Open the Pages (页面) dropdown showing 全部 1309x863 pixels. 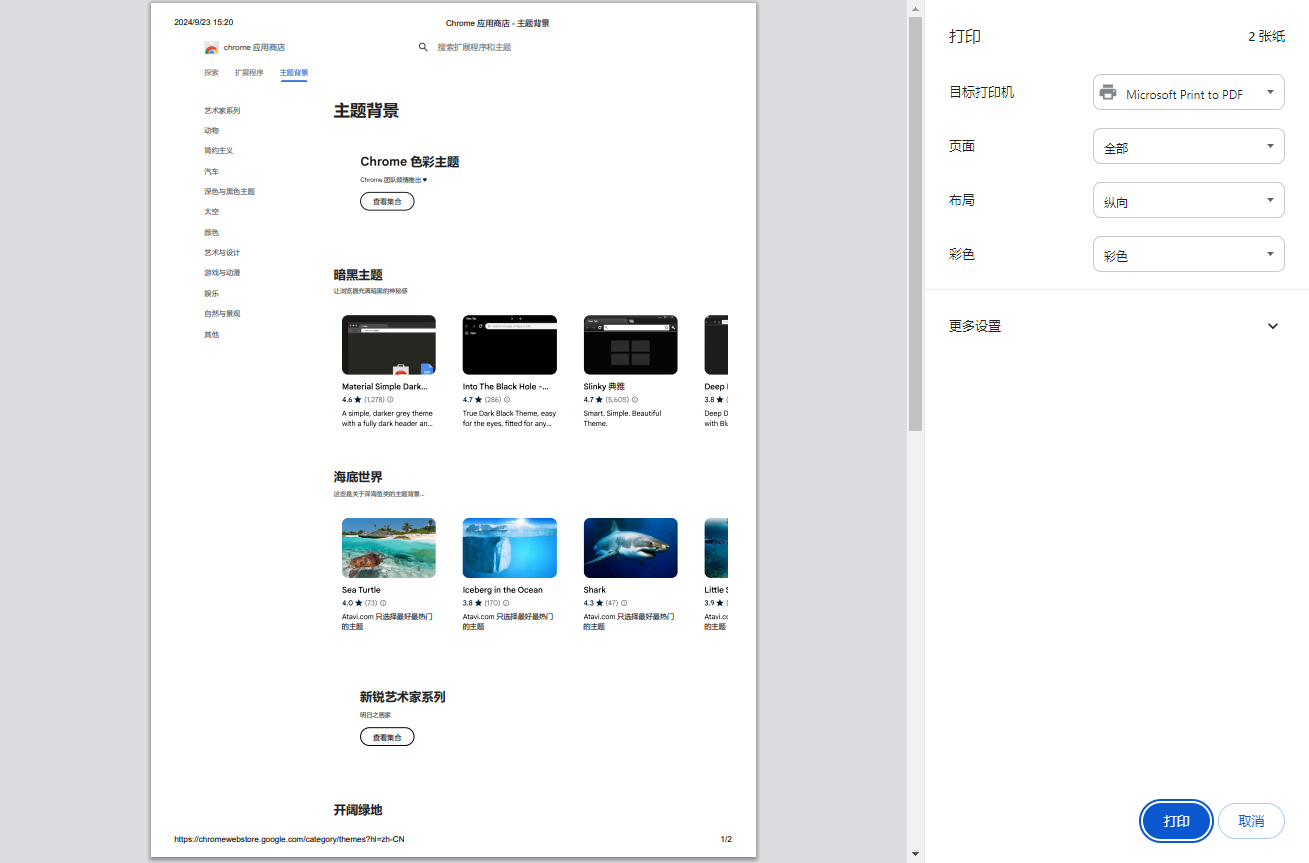(1189, 147)
